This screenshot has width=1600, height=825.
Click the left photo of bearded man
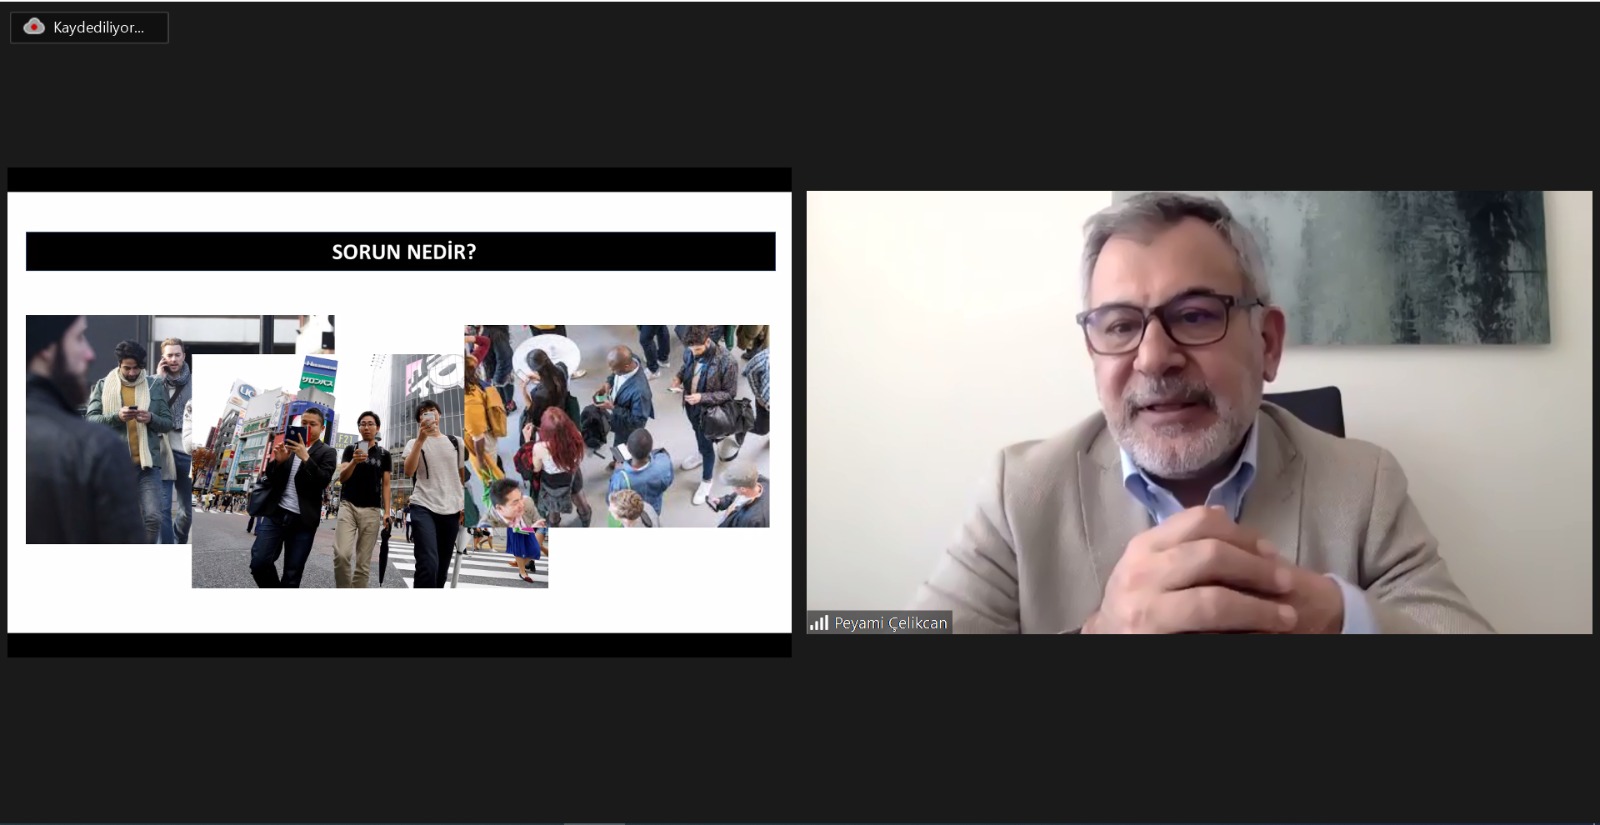pos(70,430)
